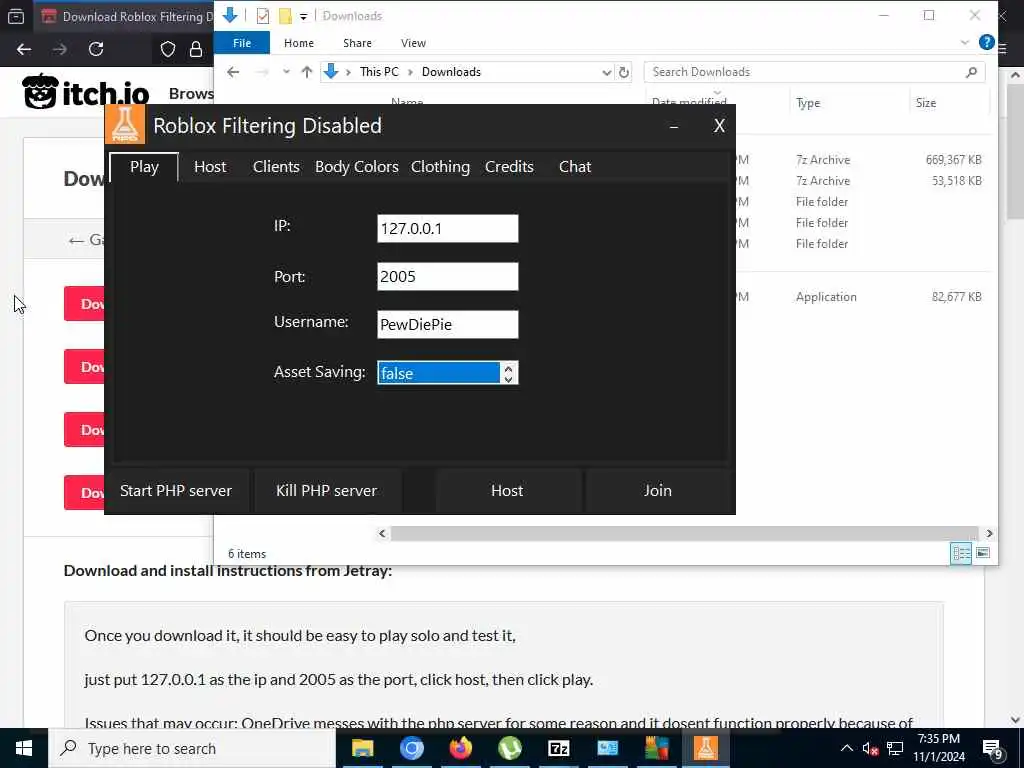Expand the quick access toolbar dropdown

pyautogui.click(x=304, y=16)
